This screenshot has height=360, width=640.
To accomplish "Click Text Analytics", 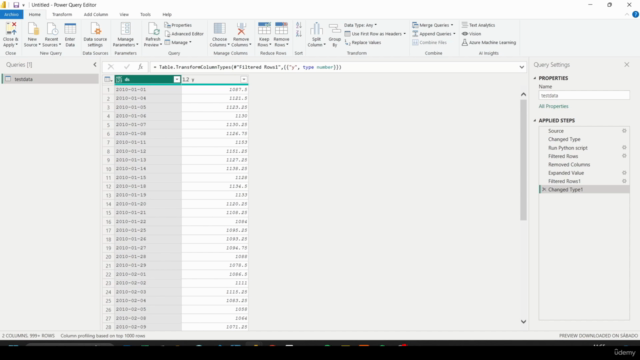I will coord(478,25).
